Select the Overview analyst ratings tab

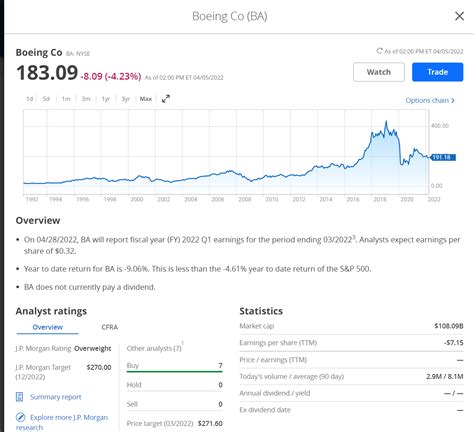pos(47,327)
